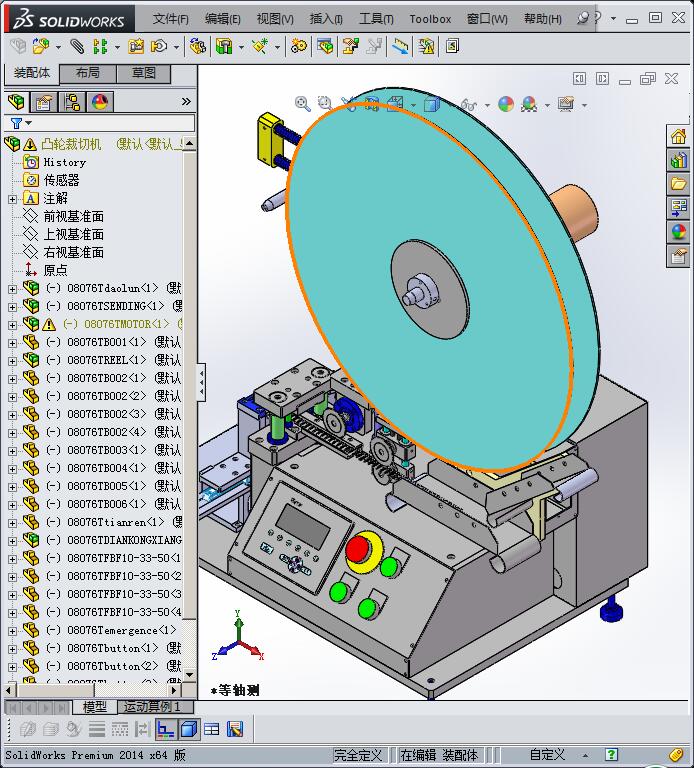Open Design Library icon in task pane

[x=678, y=160]
